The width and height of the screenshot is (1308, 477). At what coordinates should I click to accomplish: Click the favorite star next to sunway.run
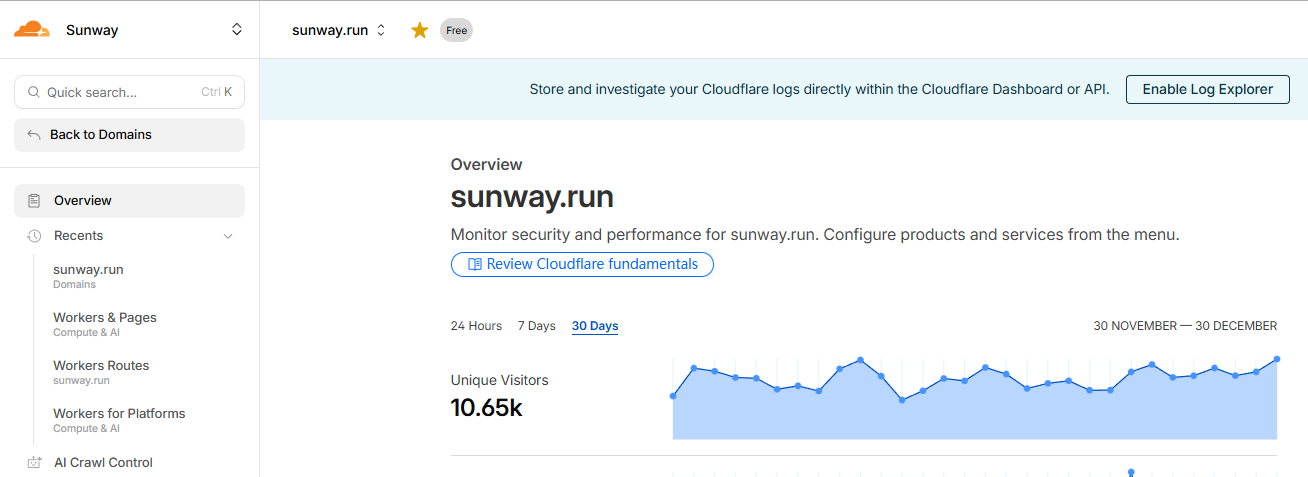[420, 30]
